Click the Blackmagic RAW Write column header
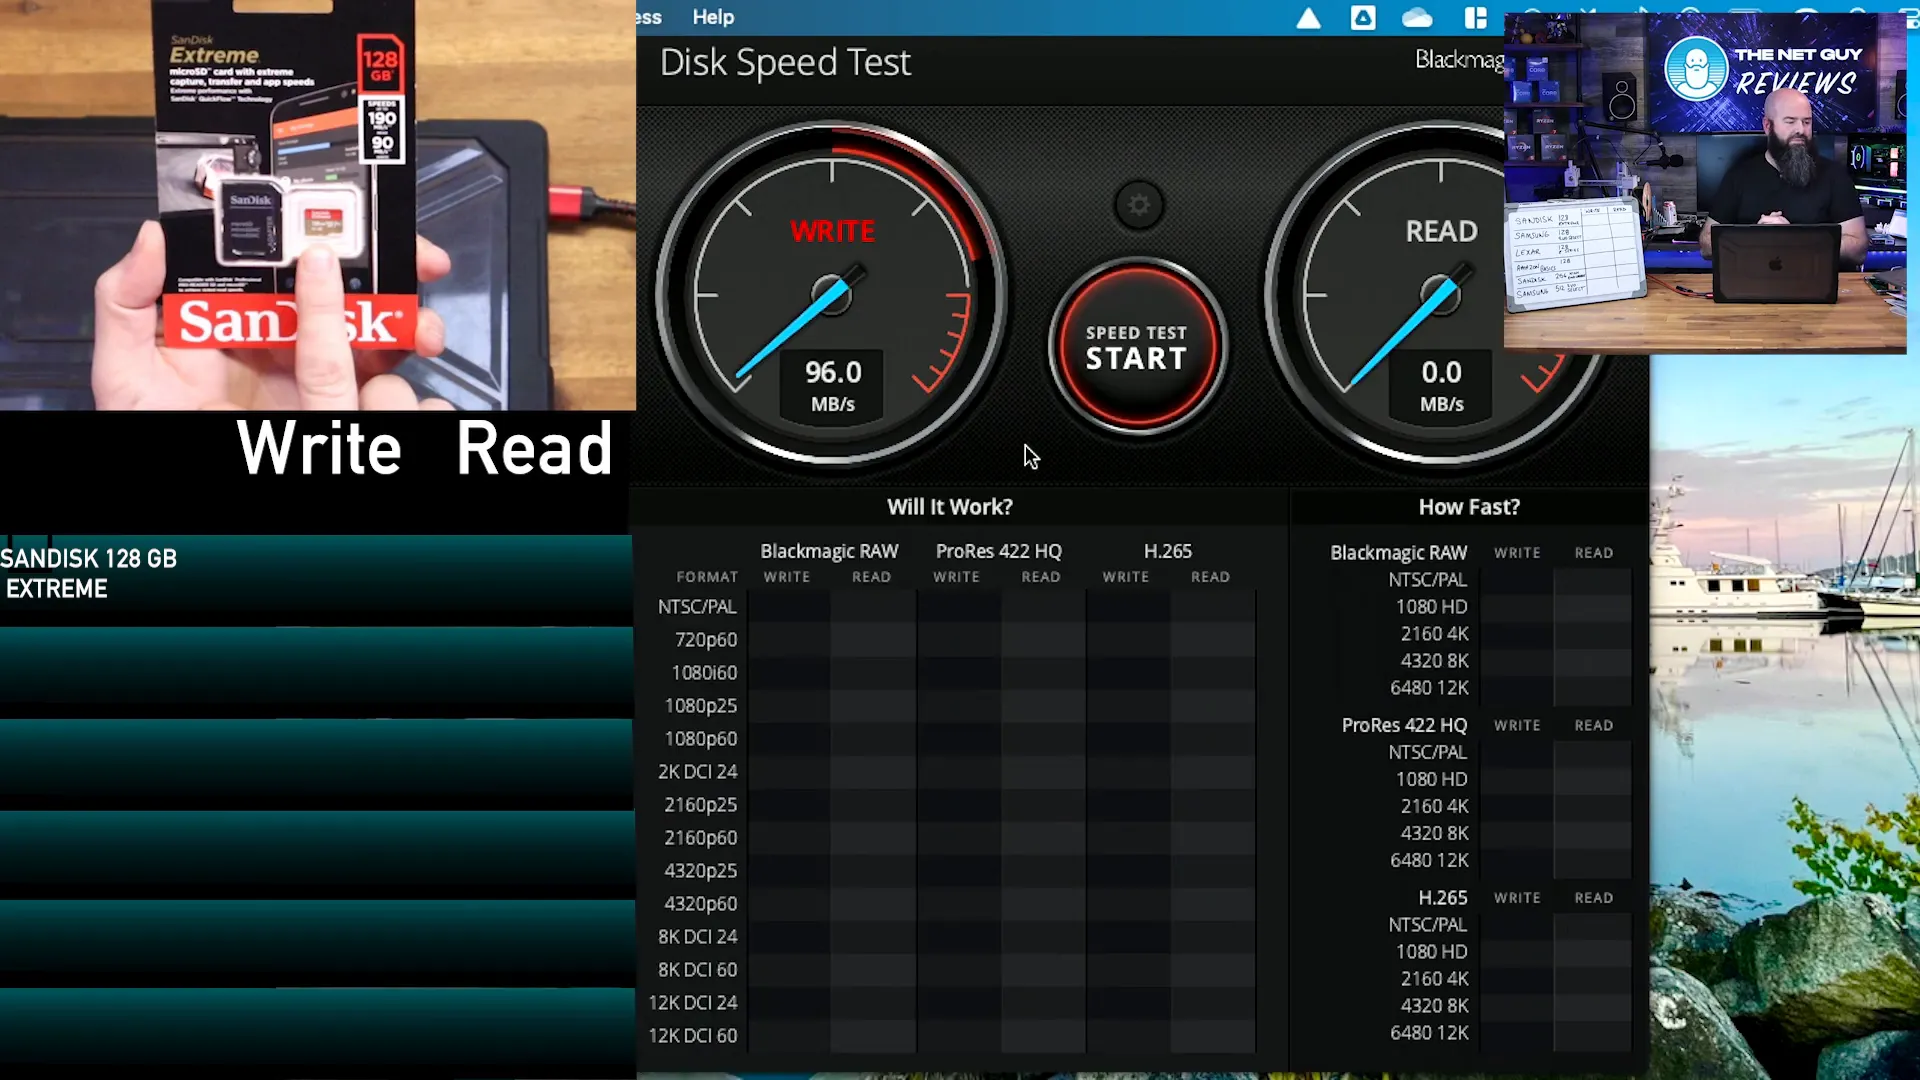 787,576
